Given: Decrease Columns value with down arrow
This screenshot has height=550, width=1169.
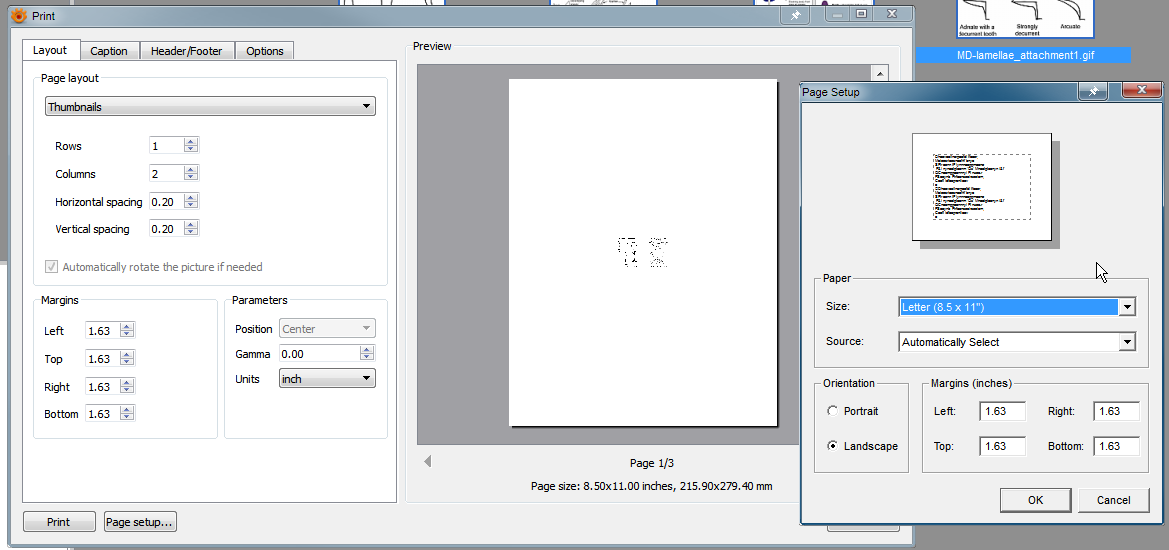Looking at the screenshot, I should (x=191, y=177).
